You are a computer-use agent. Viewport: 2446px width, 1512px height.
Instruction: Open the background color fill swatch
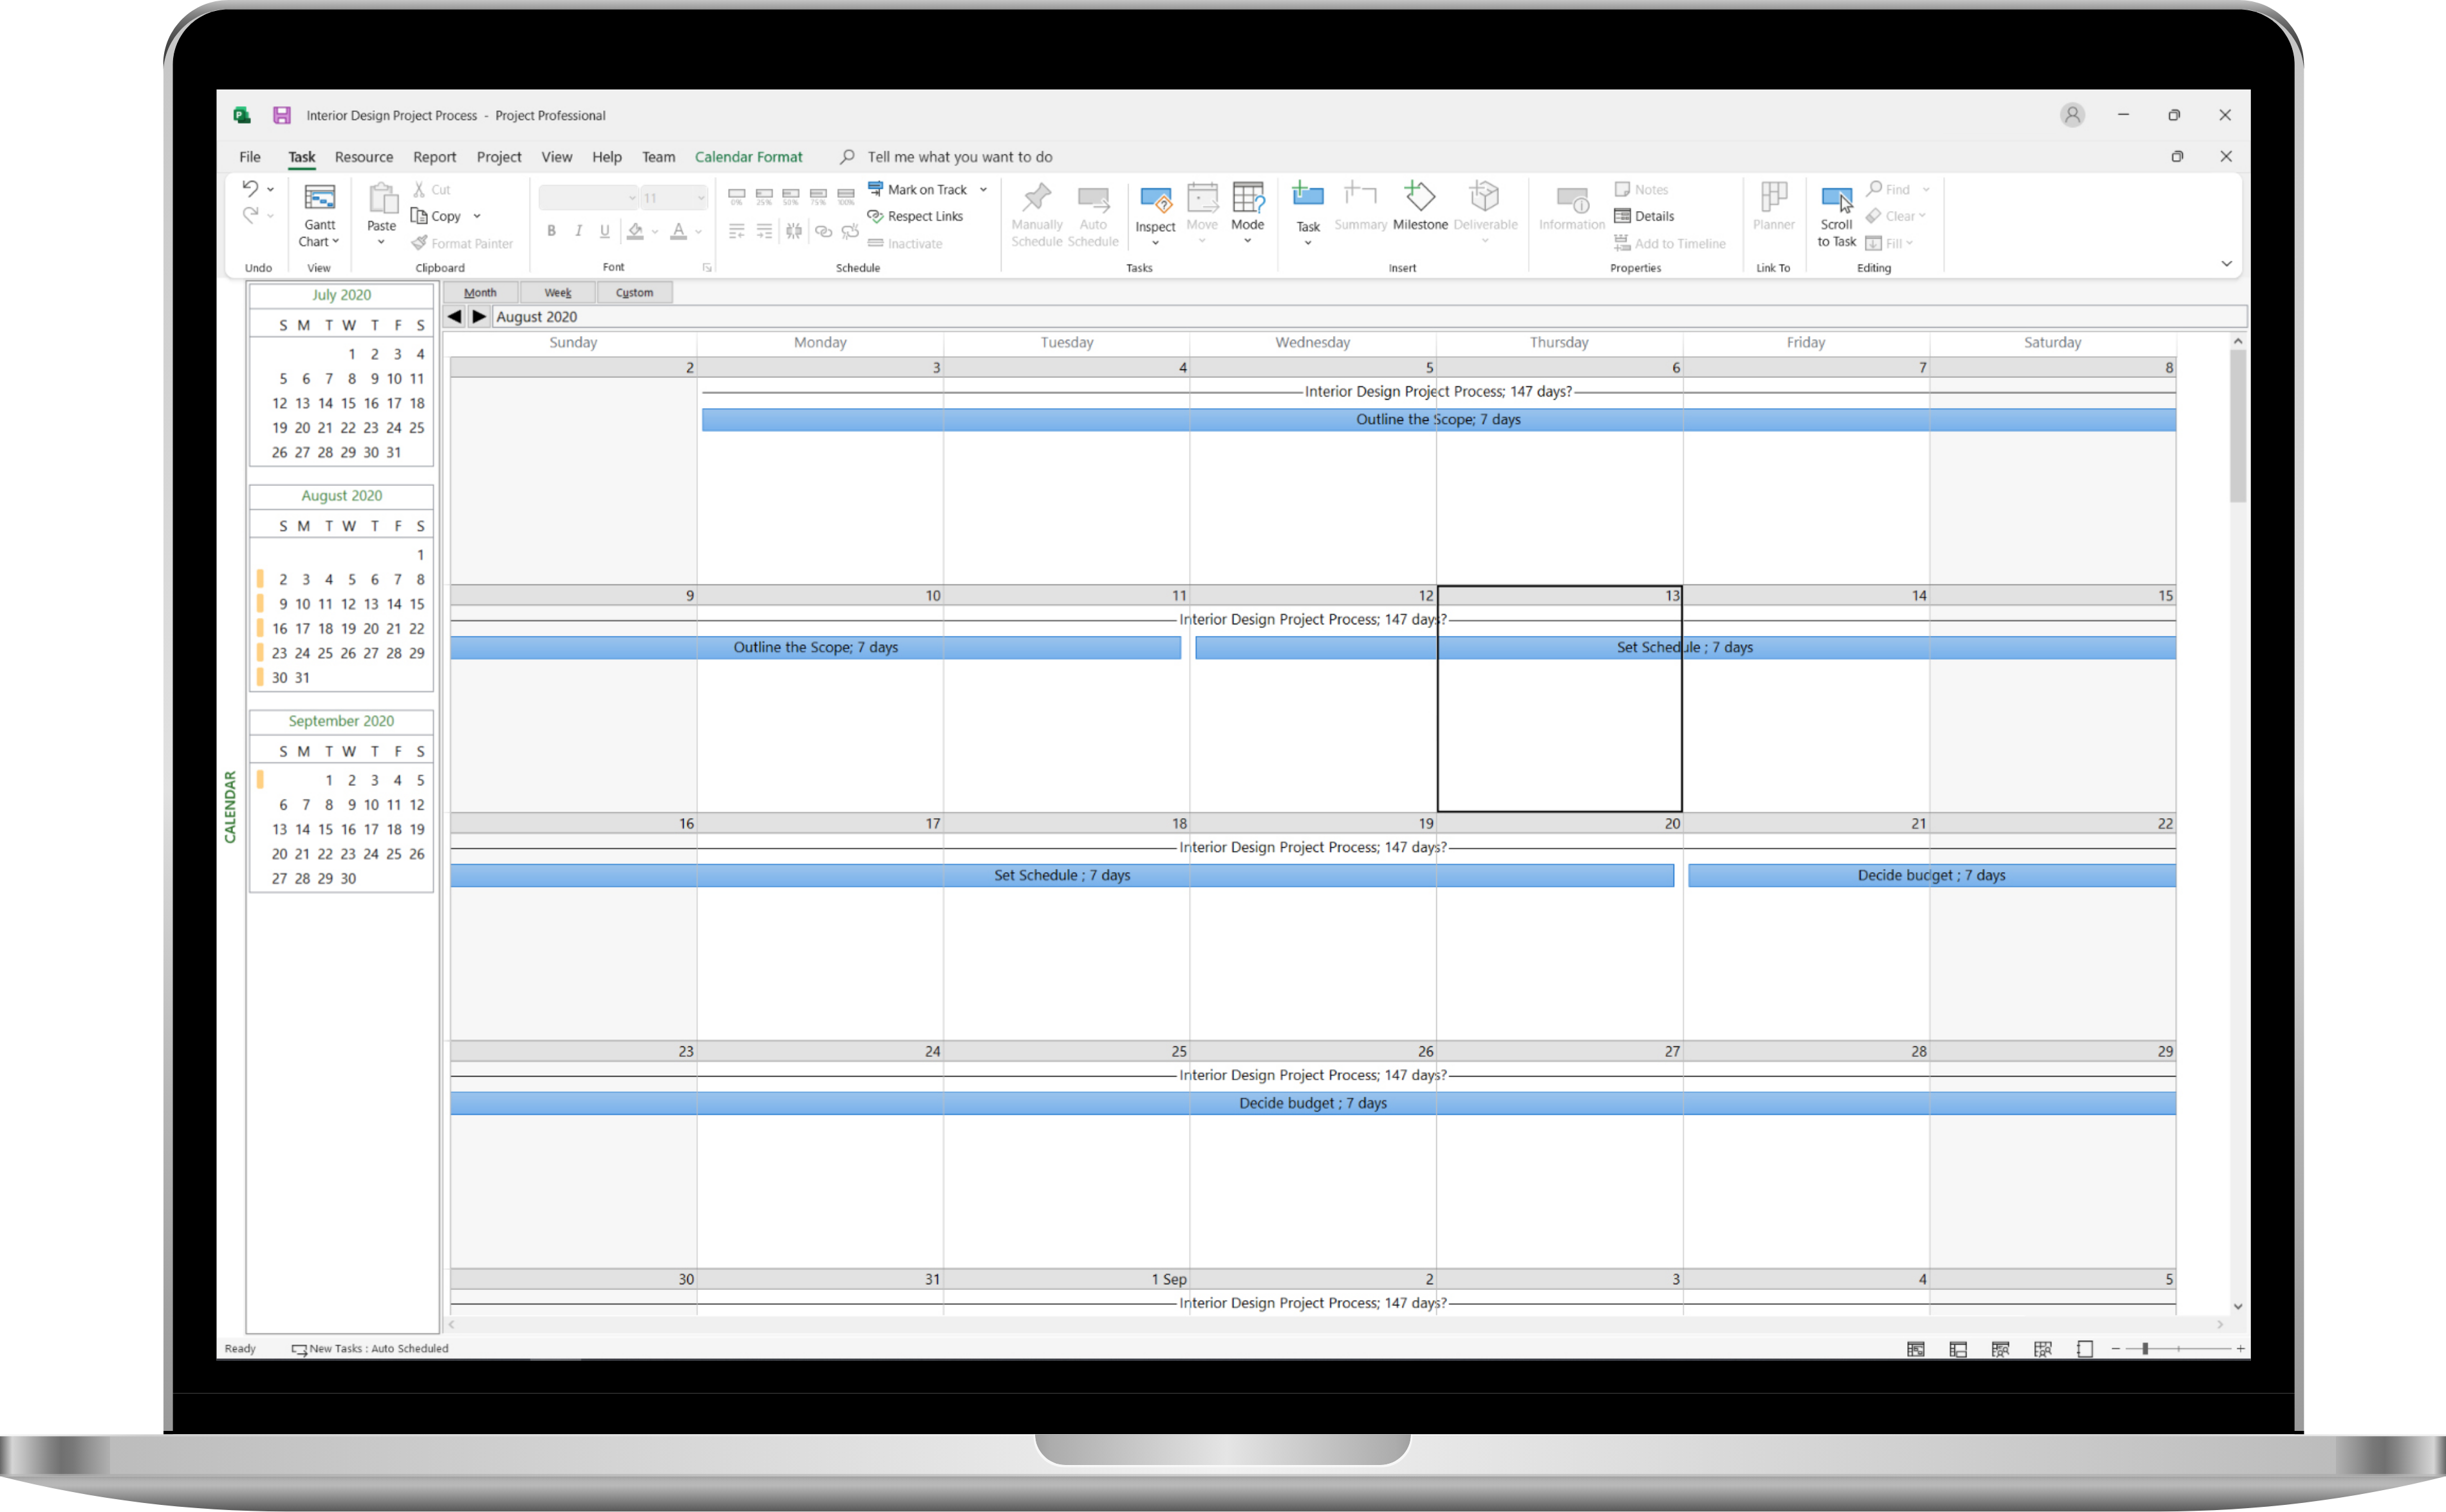[635, 231]
